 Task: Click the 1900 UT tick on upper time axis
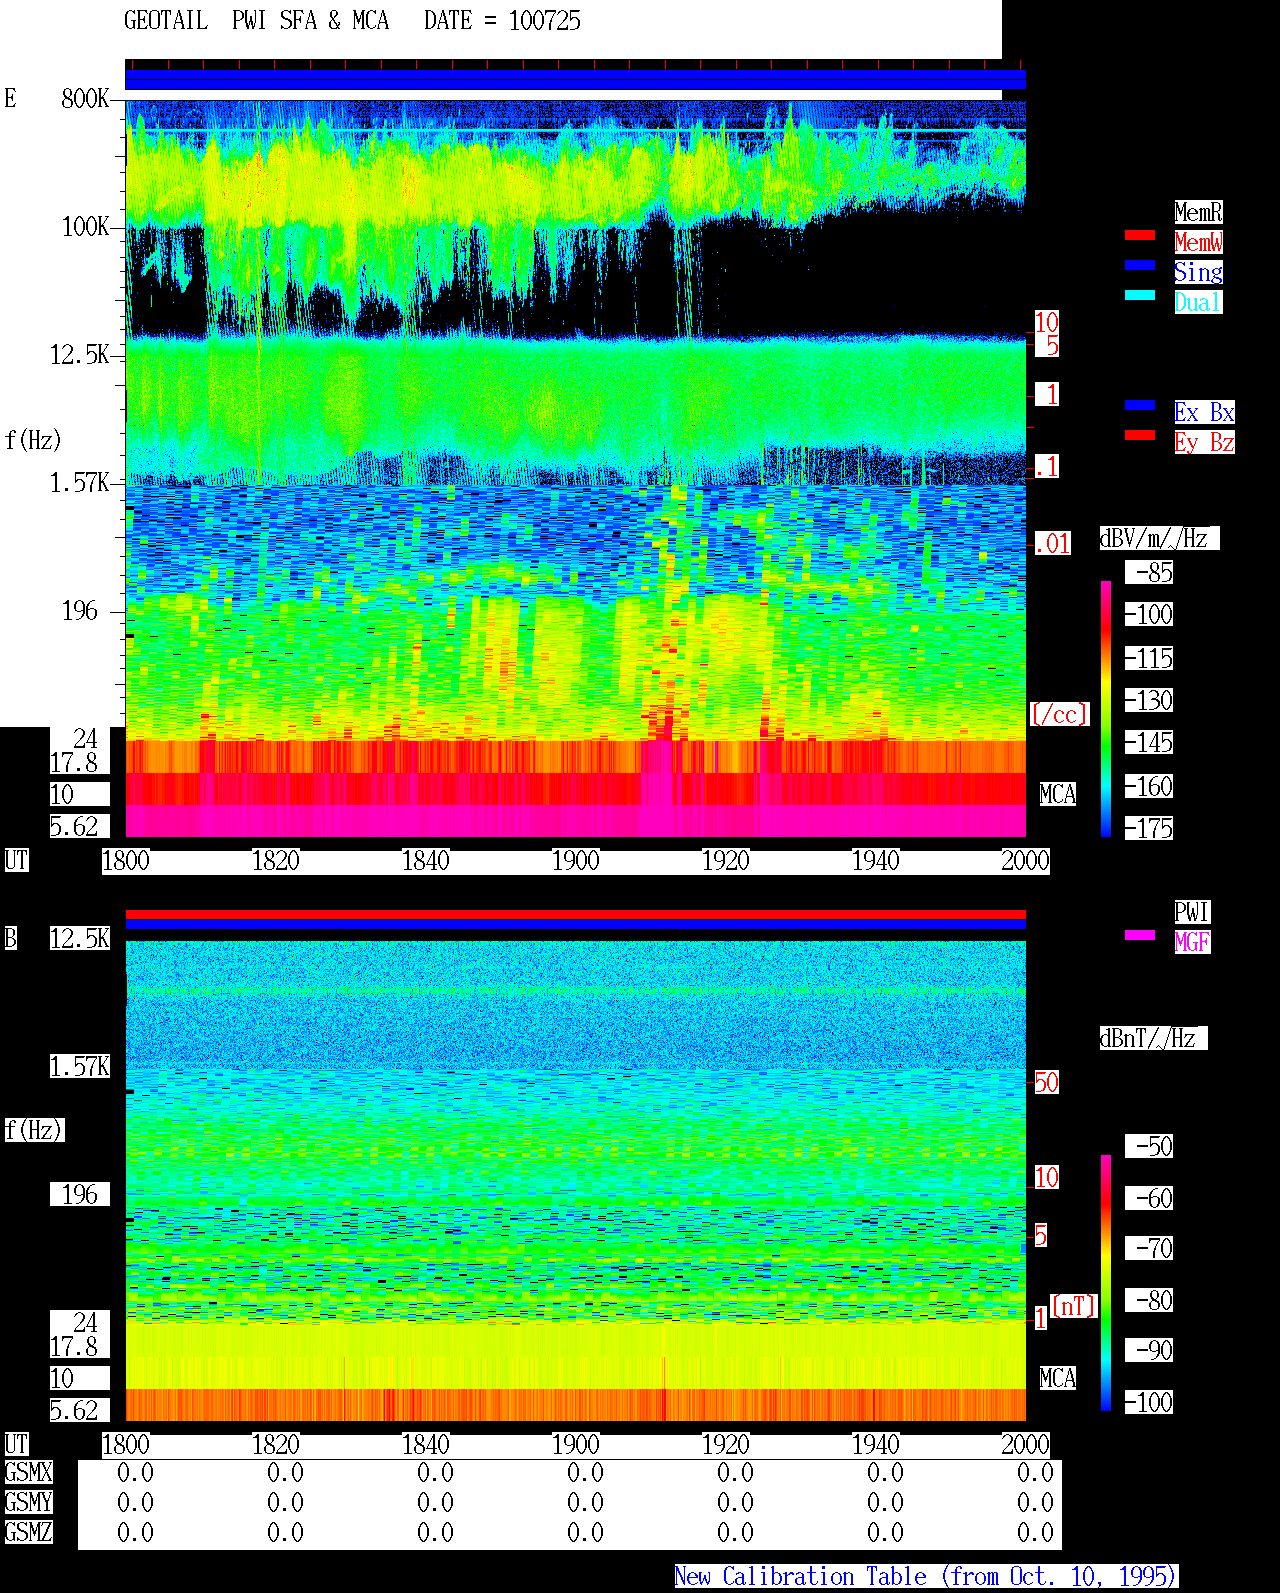click(x=576, y=861)
